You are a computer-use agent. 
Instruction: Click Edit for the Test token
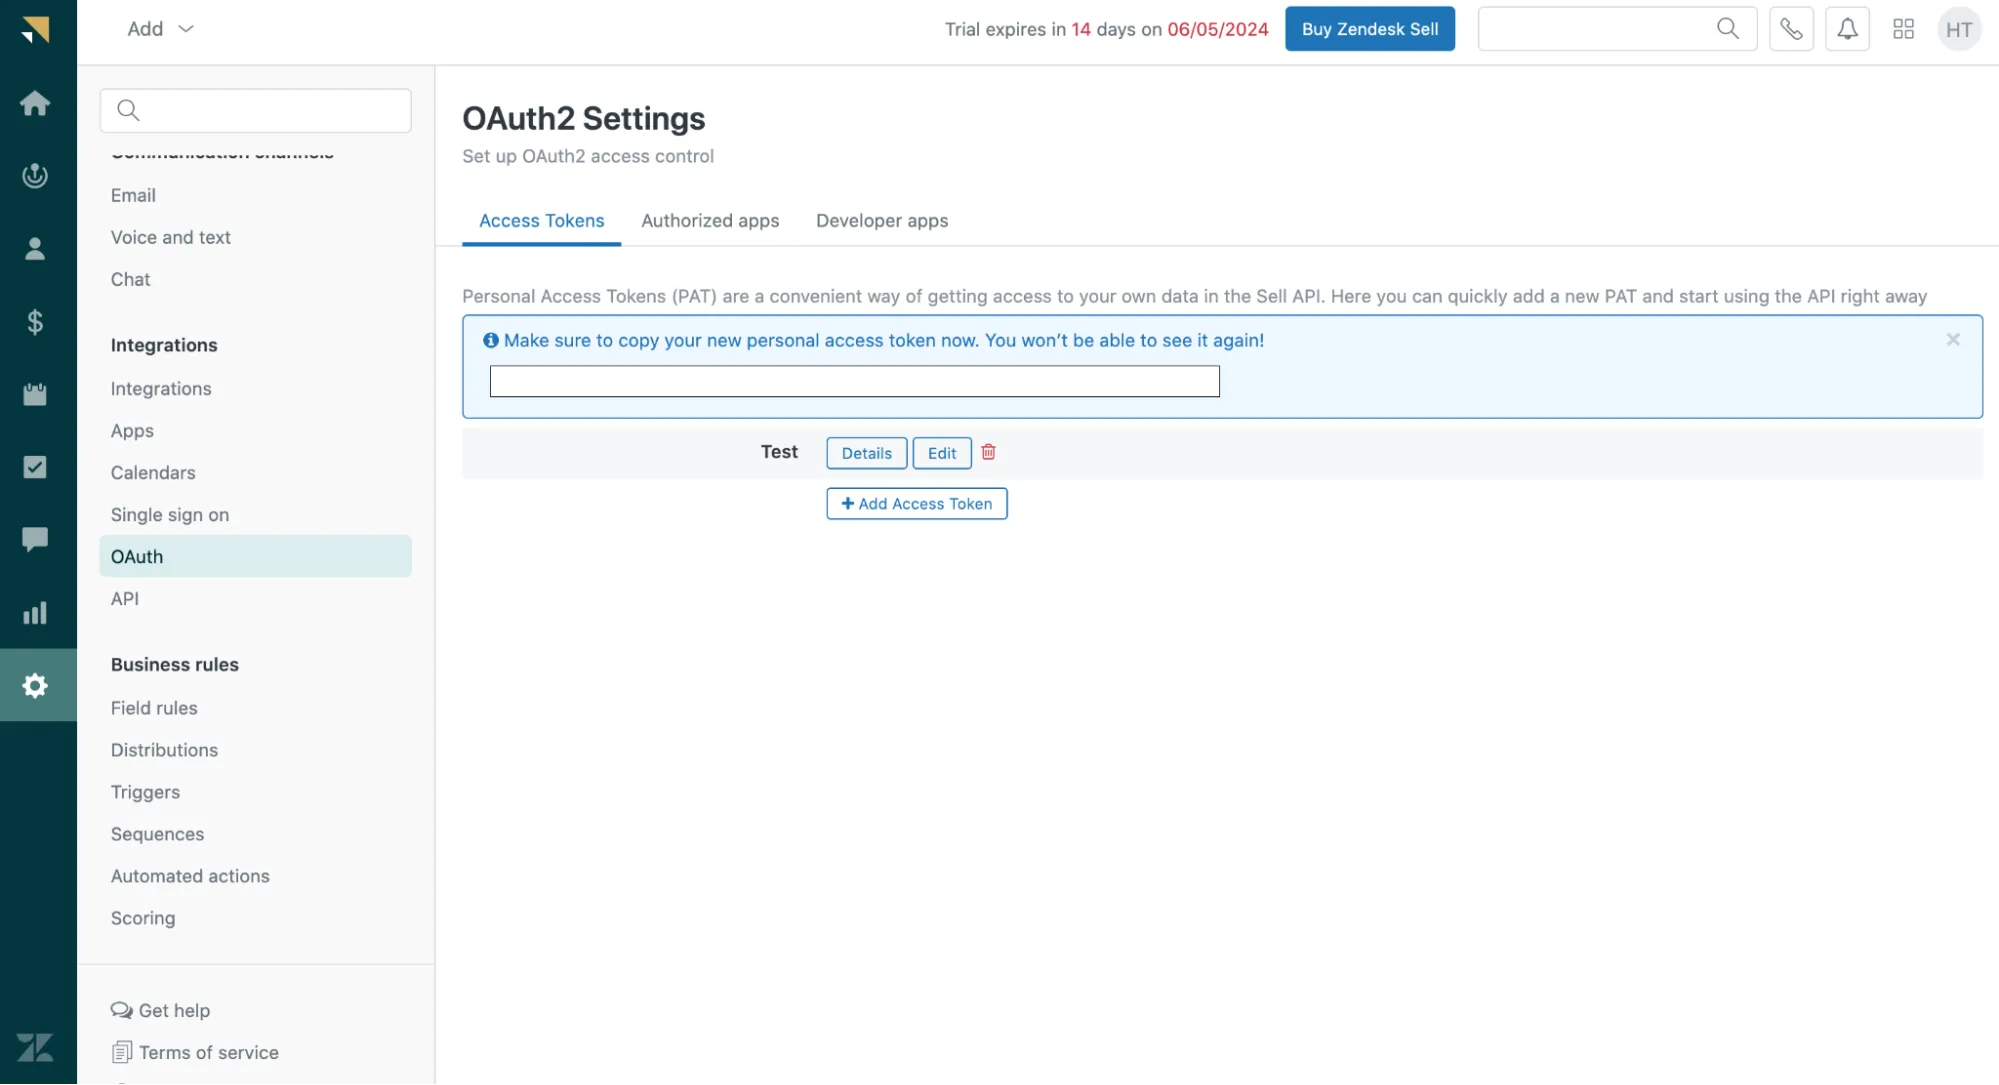pos(942,453)
